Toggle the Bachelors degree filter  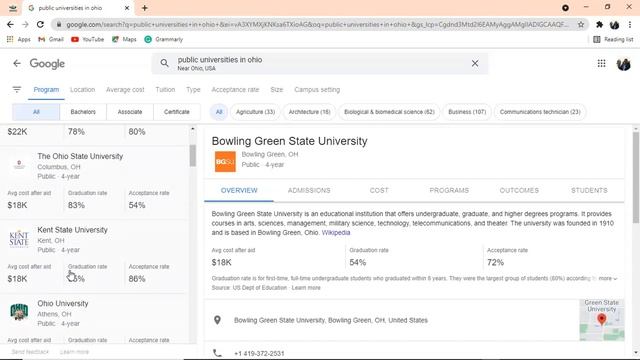[83, 112]
